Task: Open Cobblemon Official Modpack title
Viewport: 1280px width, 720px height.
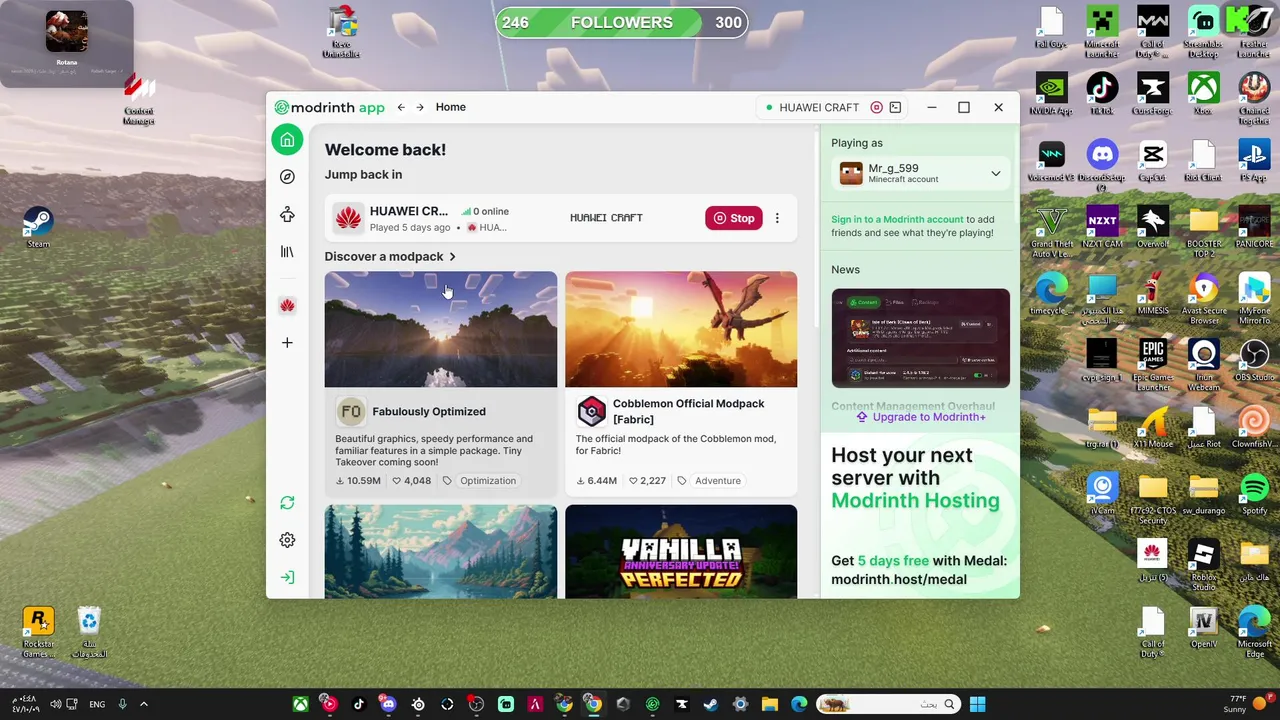Action: (x=688, y=411)
